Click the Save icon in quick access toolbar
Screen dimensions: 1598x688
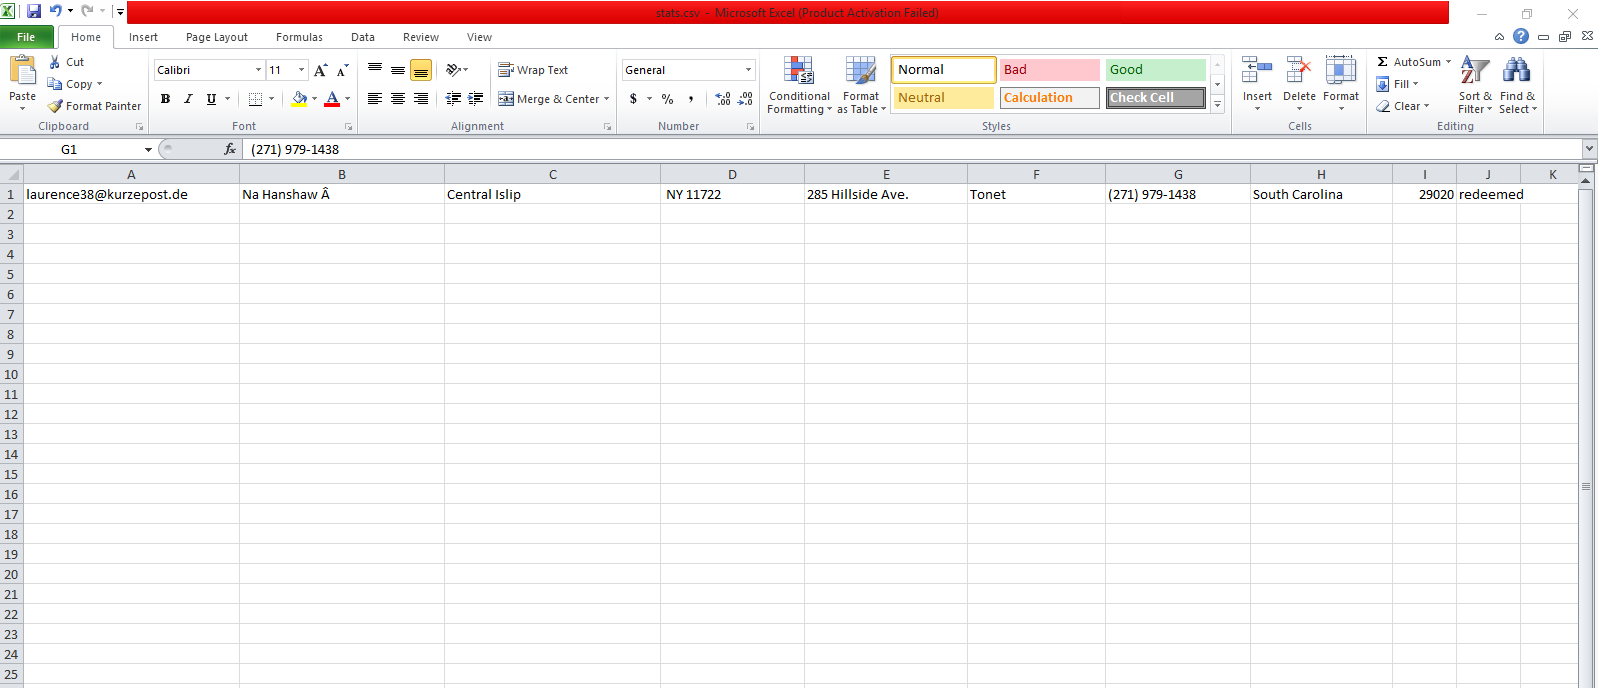click(34, 11)
